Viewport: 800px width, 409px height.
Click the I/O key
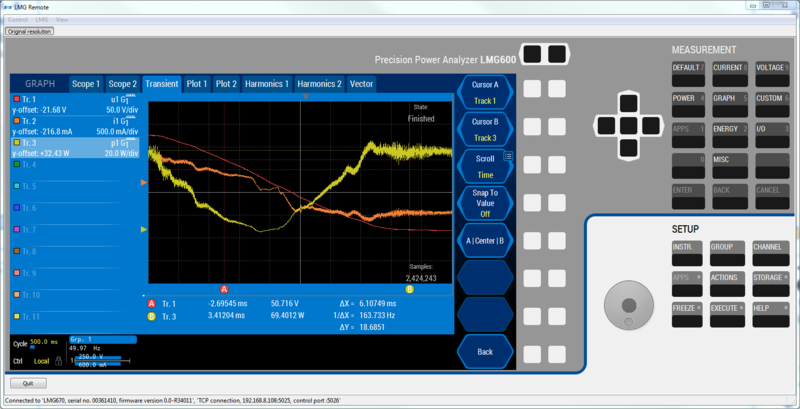click(x=772, y=136)
